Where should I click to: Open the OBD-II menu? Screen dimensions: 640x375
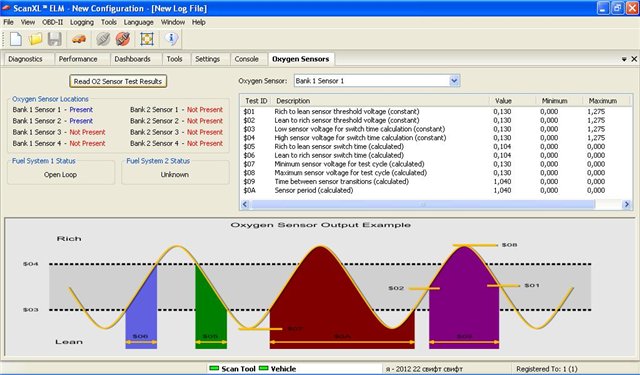click(x=53, y=22)
